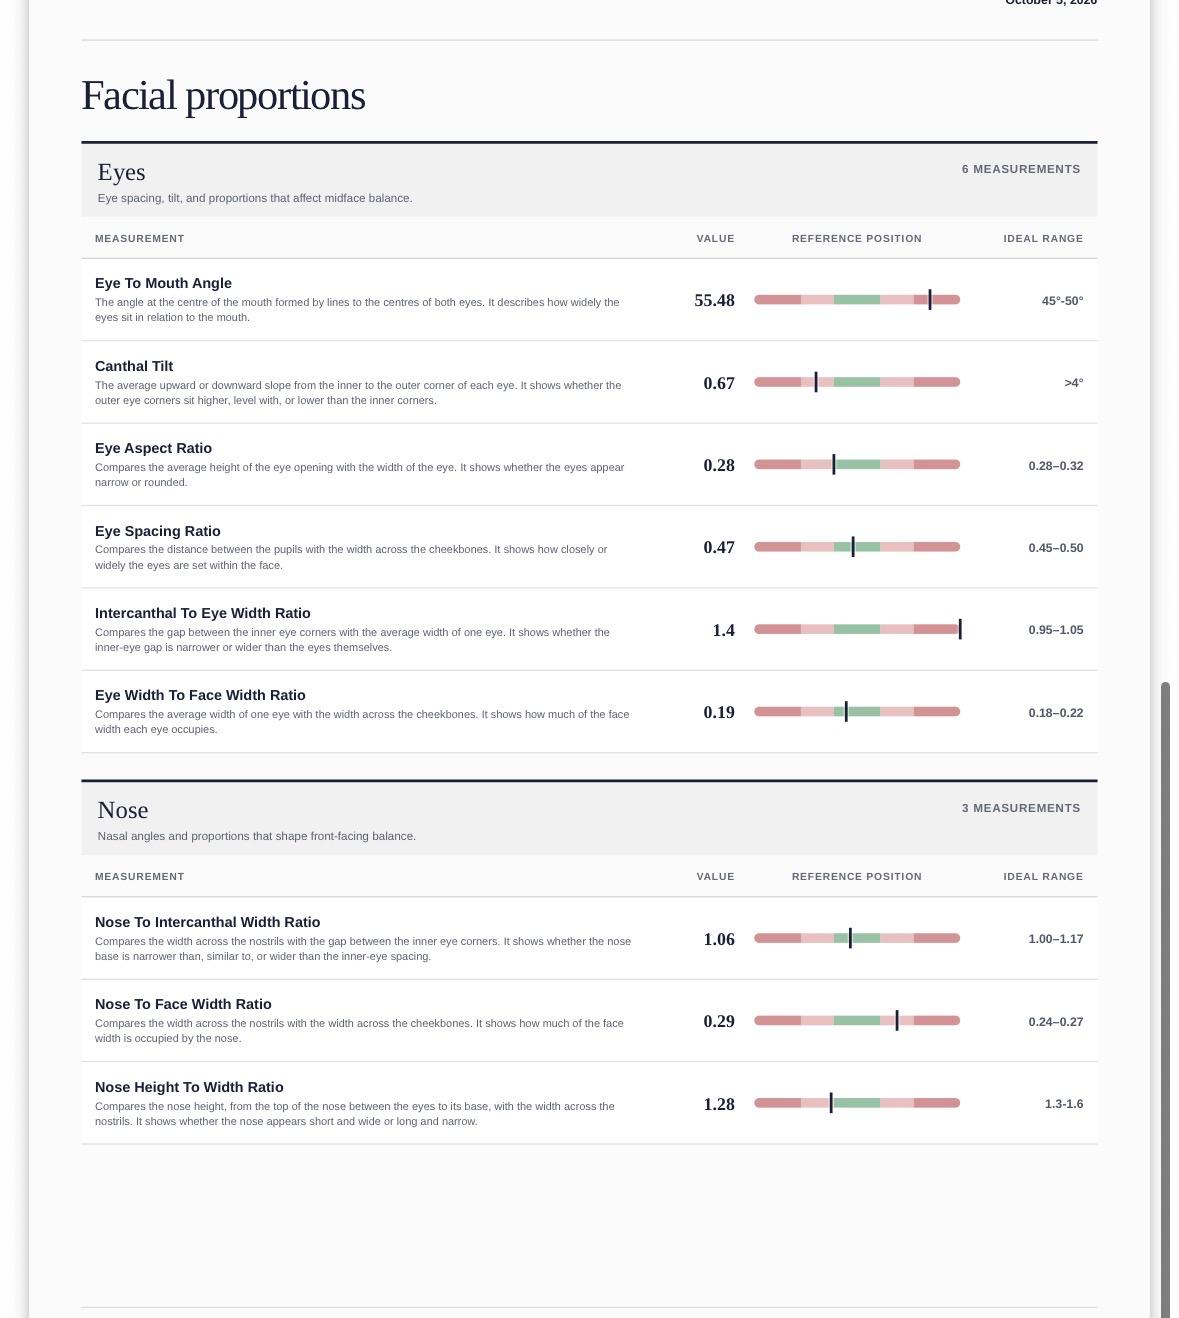1179x1318 pixels.
Task: Click the ideal range "0.45–0.50"
Action: coord(1056,548)
